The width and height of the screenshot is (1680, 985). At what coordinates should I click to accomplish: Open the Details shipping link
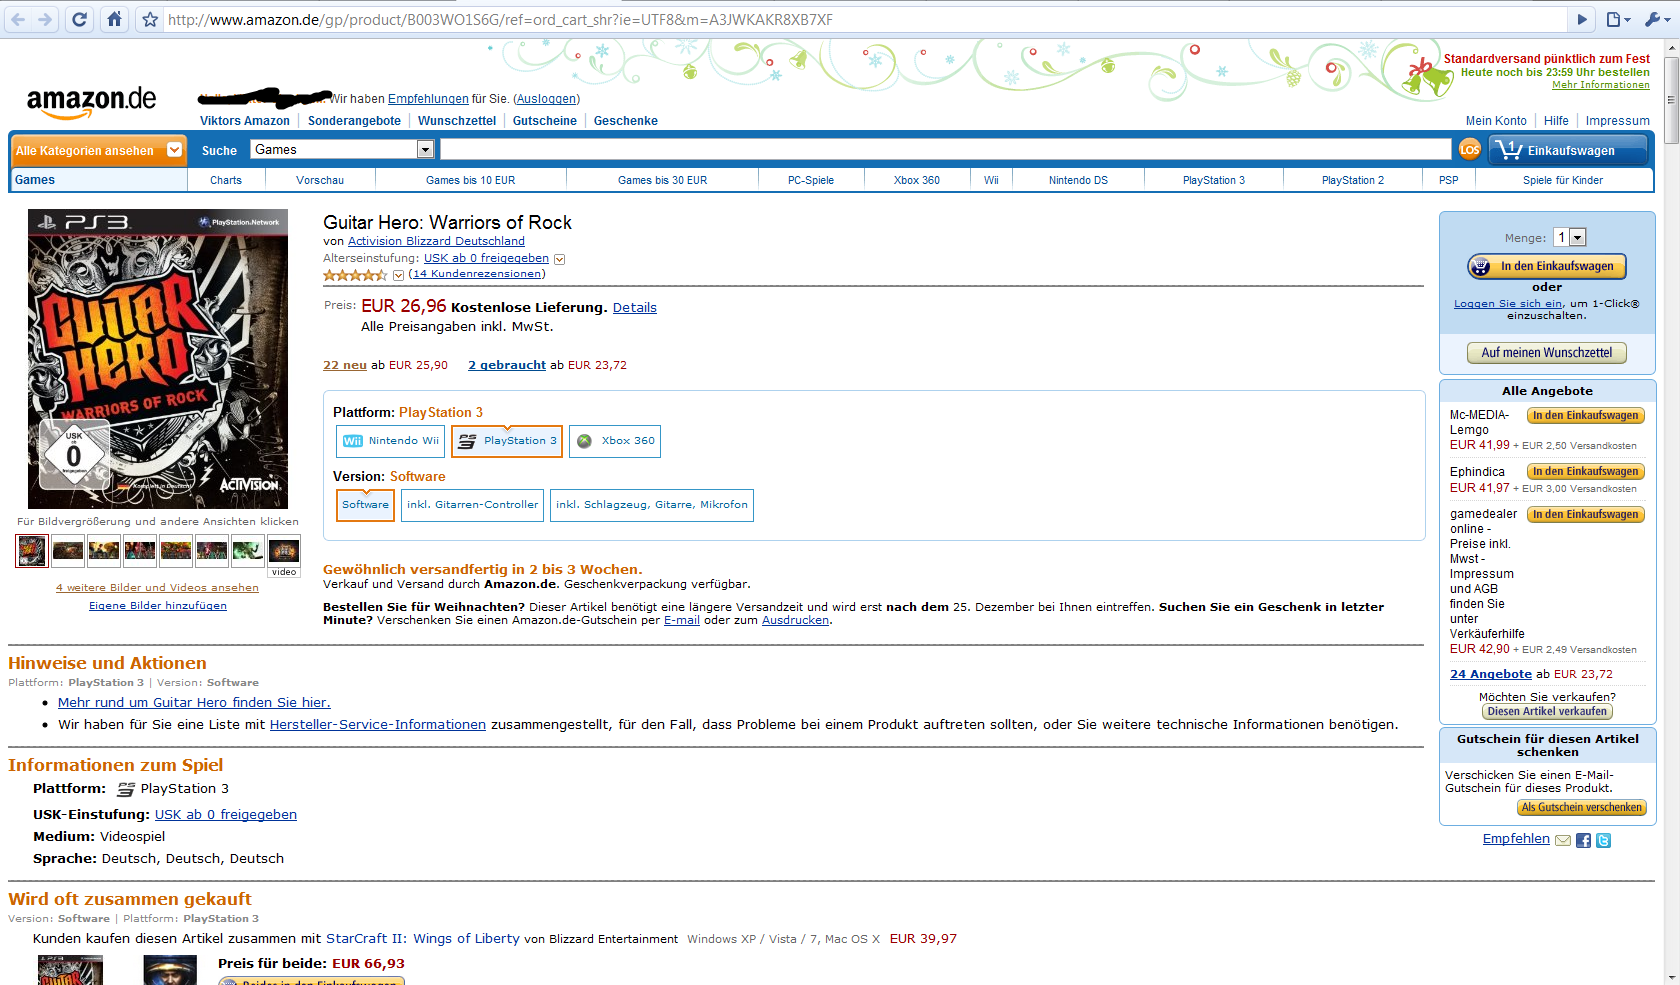coord(635,308)
